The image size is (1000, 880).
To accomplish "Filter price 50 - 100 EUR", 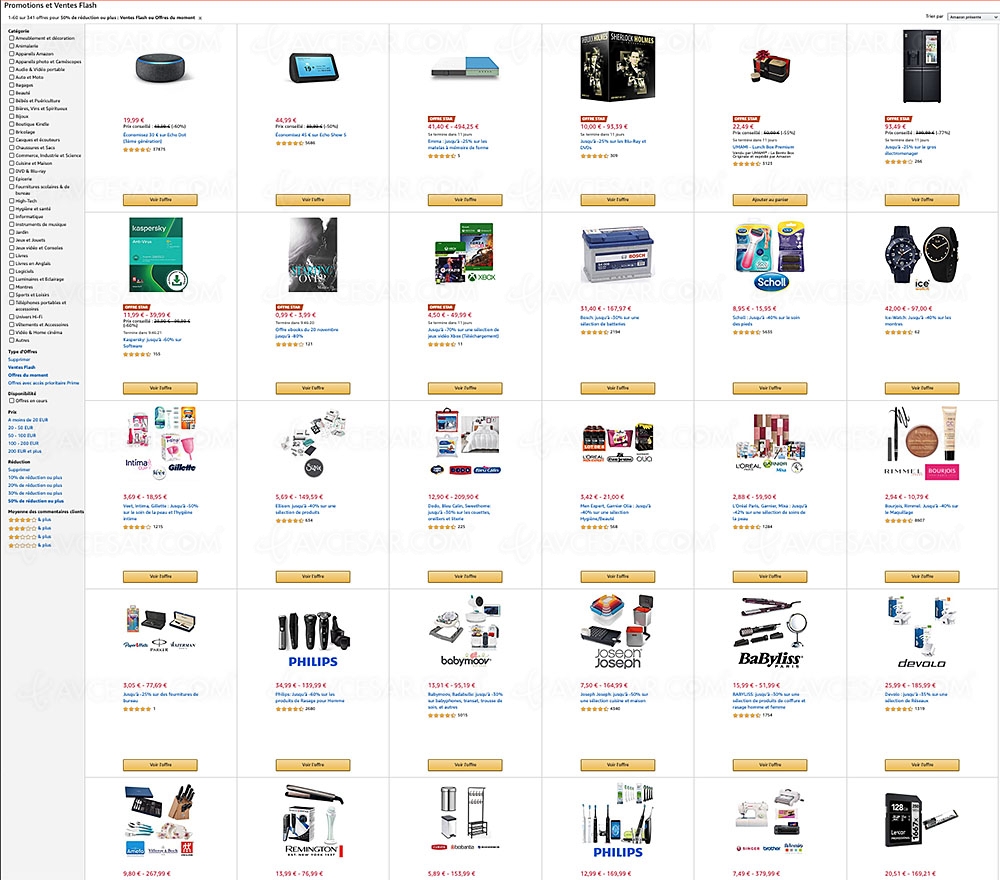I will 22,435.
